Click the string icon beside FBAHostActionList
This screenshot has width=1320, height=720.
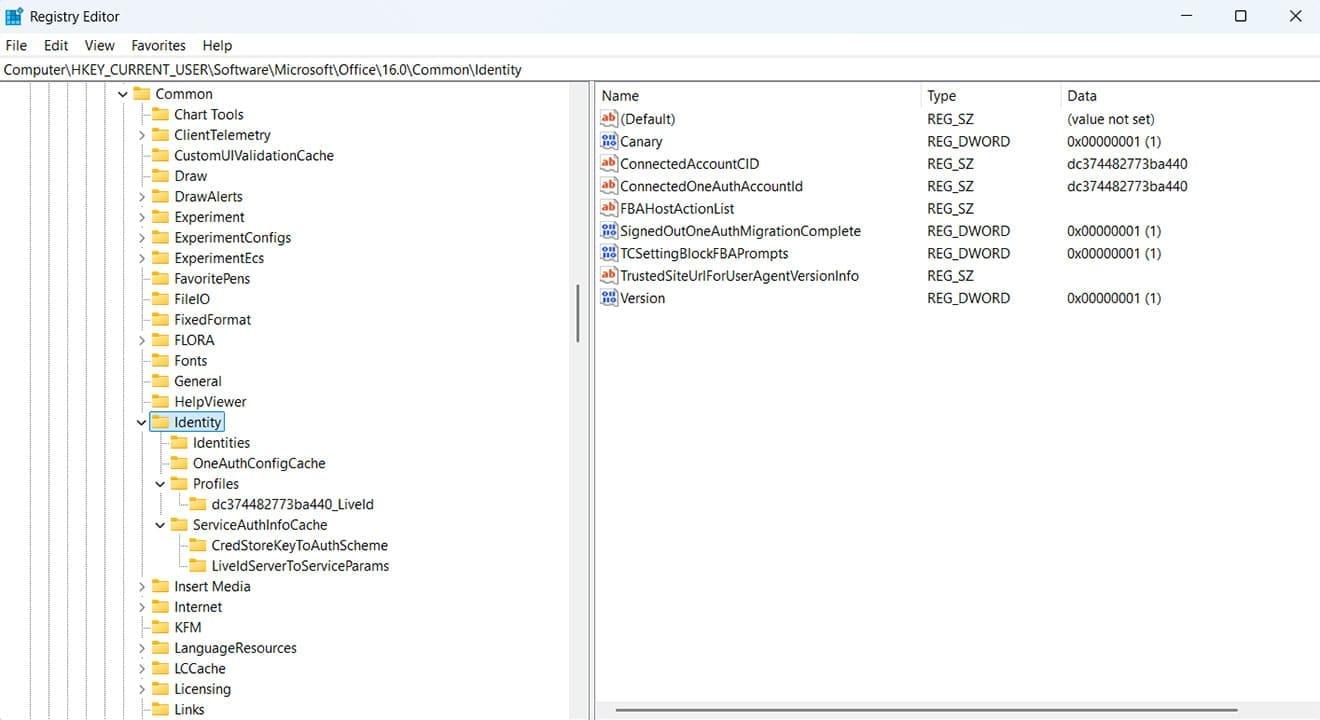[x=608, y=208]
